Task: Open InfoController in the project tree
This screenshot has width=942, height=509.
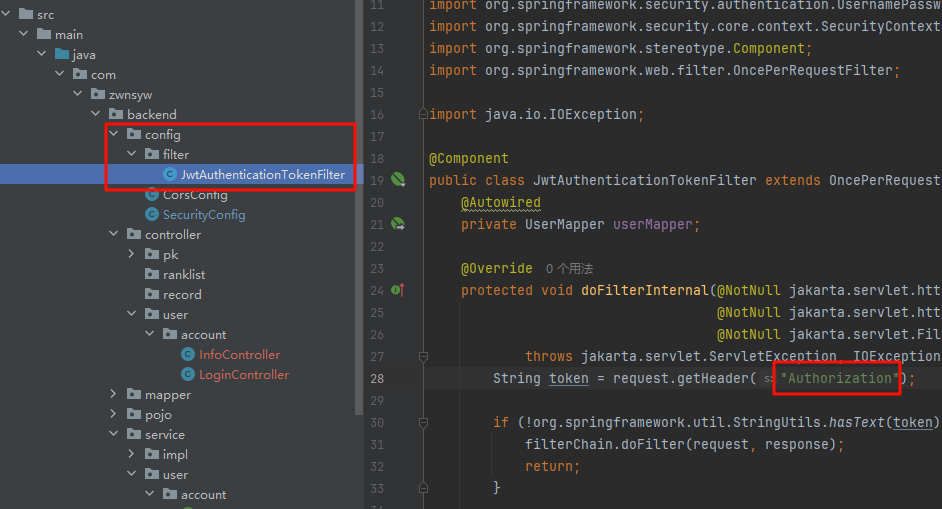Action: [x=240, y=354]
